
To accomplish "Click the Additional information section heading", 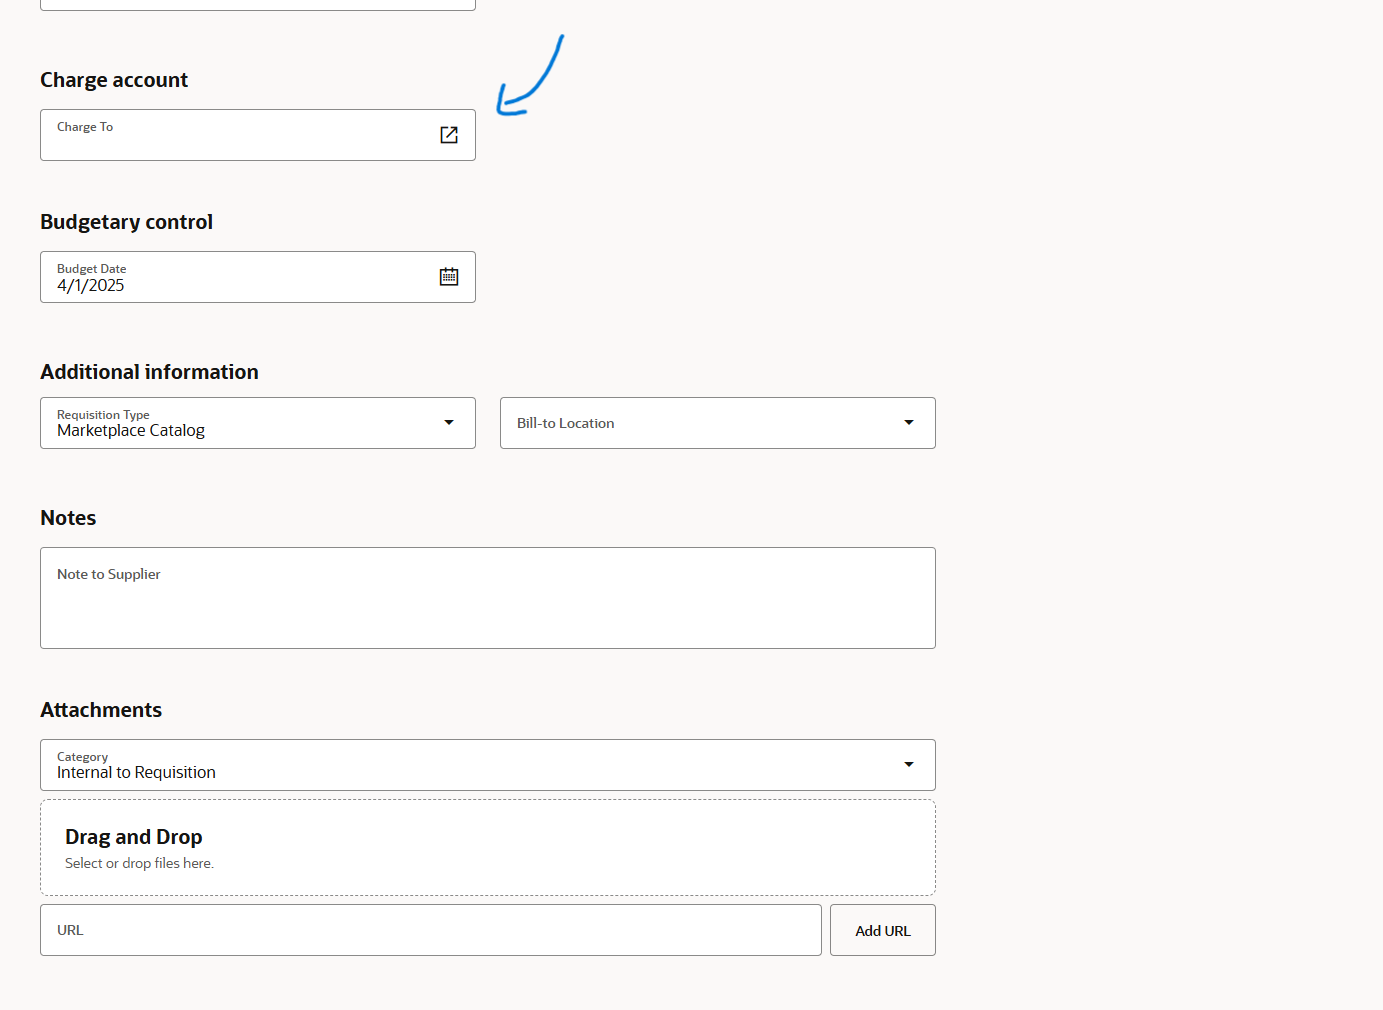I will (149, 372).
